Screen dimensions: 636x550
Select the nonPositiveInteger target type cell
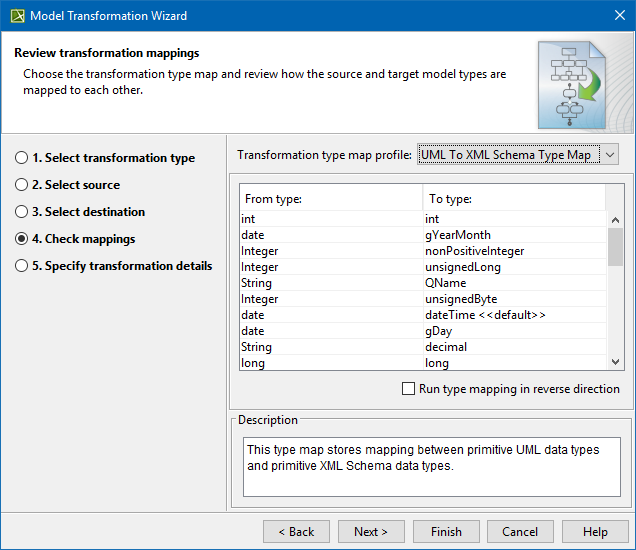tap(515, 251)
